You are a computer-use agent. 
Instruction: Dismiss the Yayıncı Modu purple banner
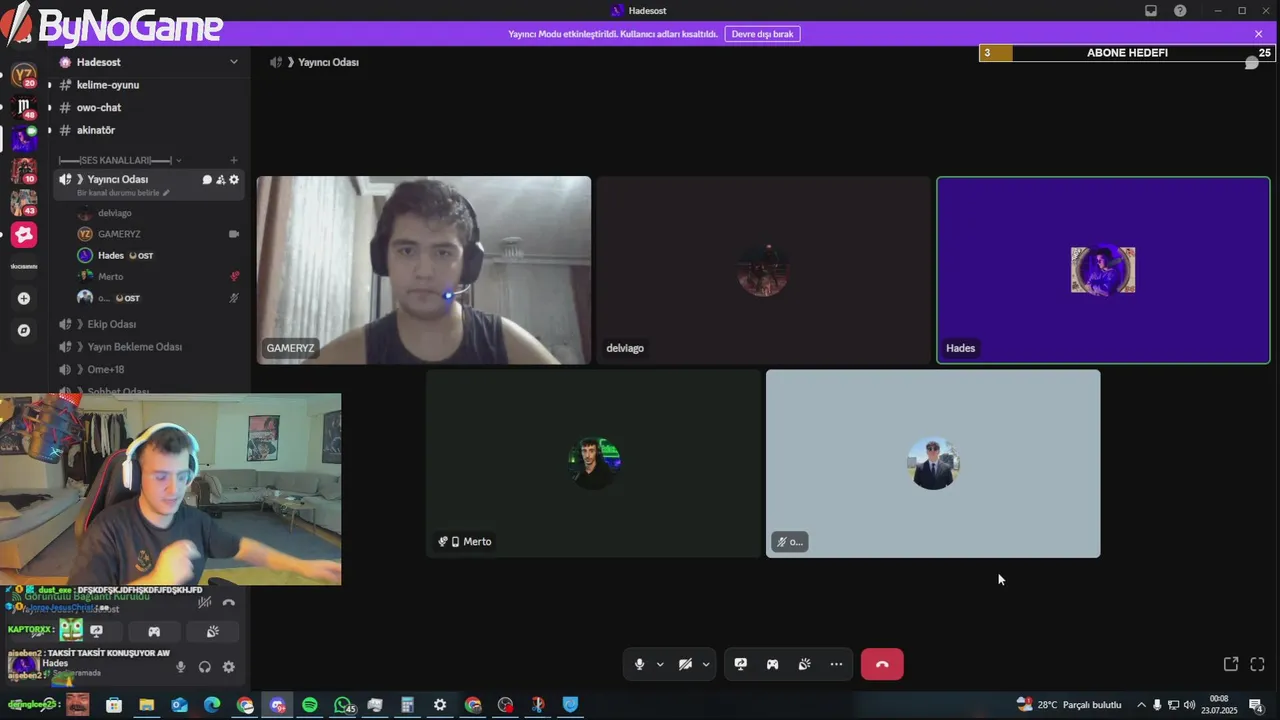coord(1259,34)
